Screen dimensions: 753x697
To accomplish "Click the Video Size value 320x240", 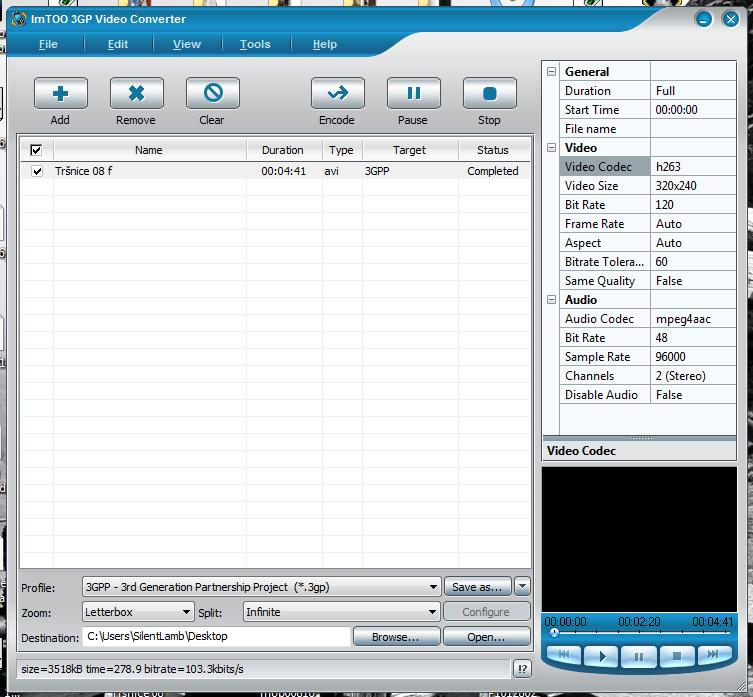I will tap(693, 185).
